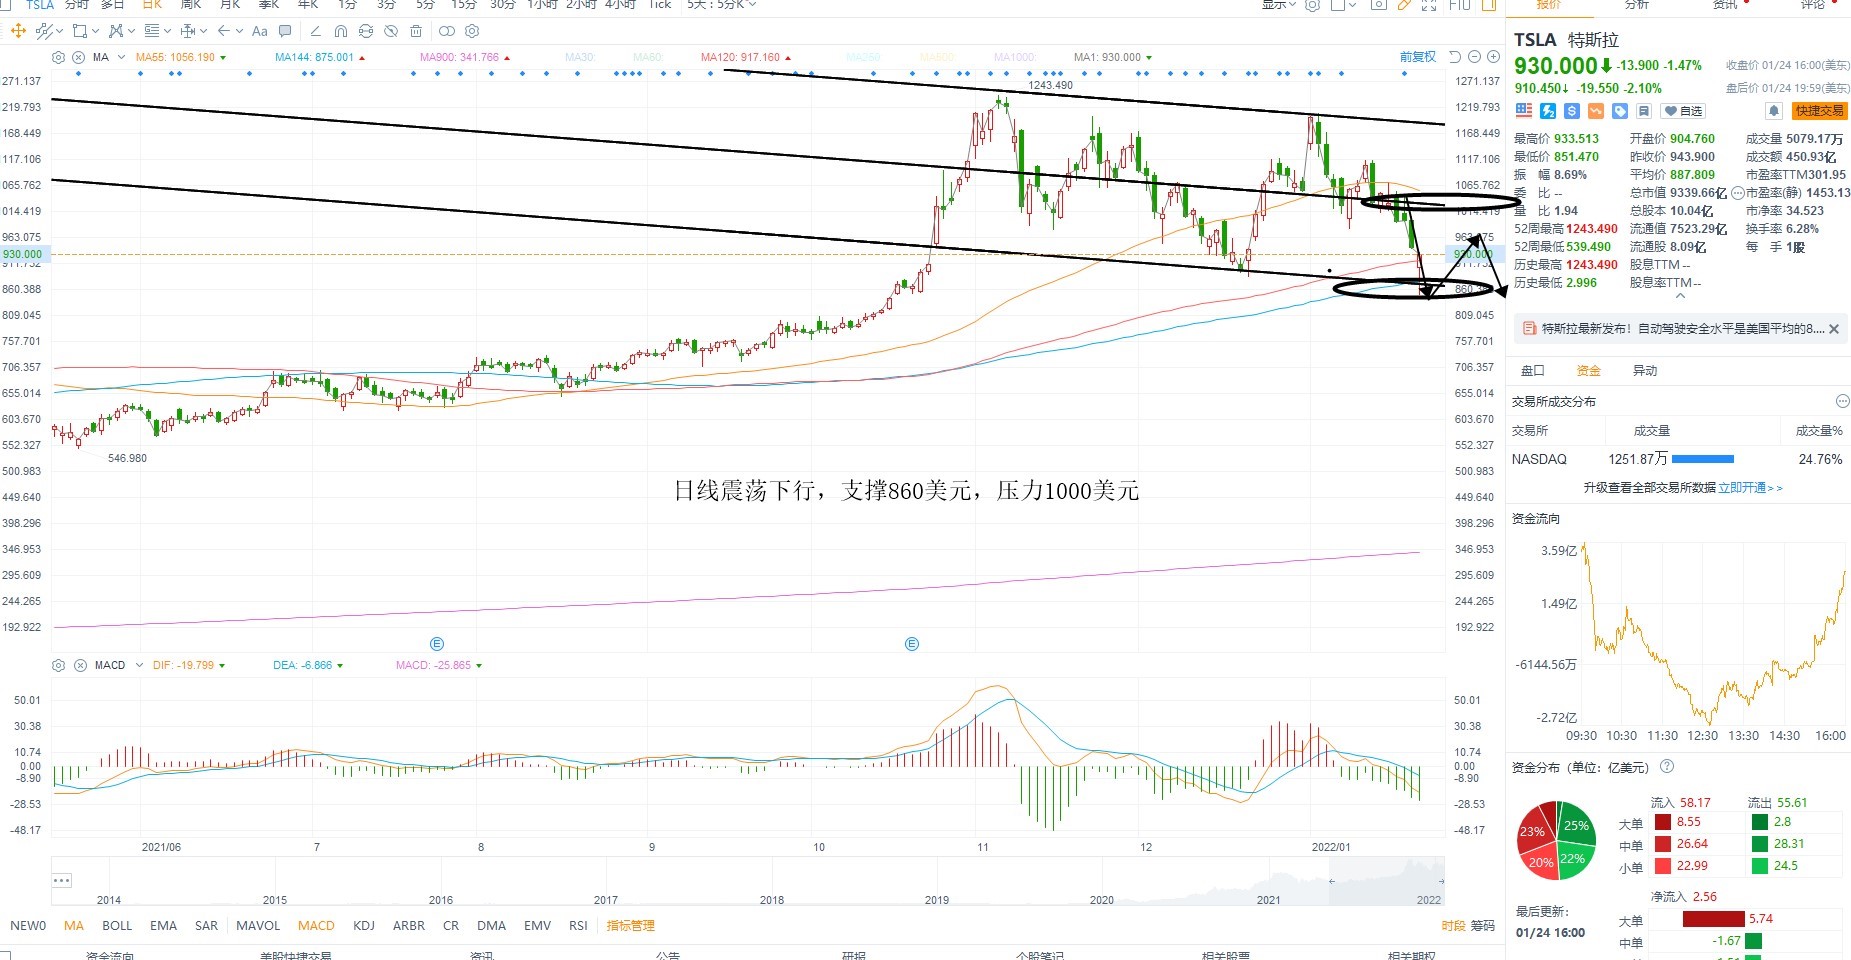Switch to the 盘口 tab

(1533, 370)
